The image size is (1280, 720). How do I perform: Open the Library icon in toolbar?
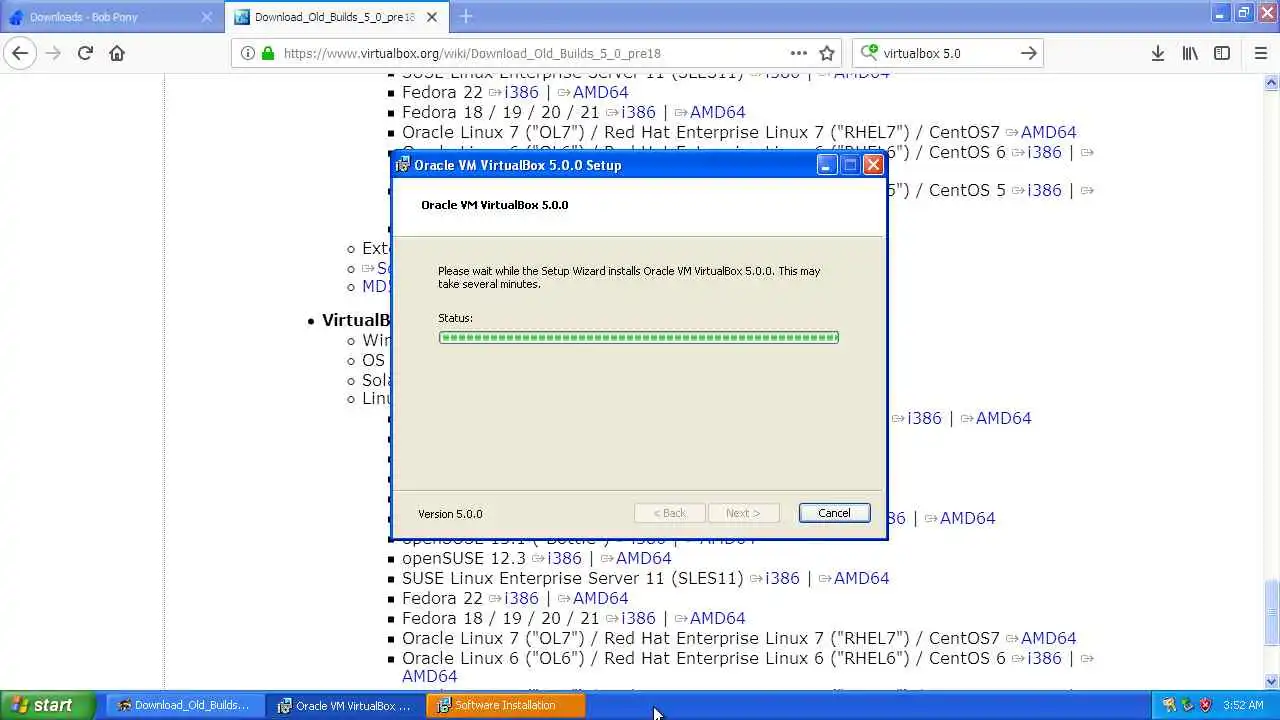tap(1190, 53)
